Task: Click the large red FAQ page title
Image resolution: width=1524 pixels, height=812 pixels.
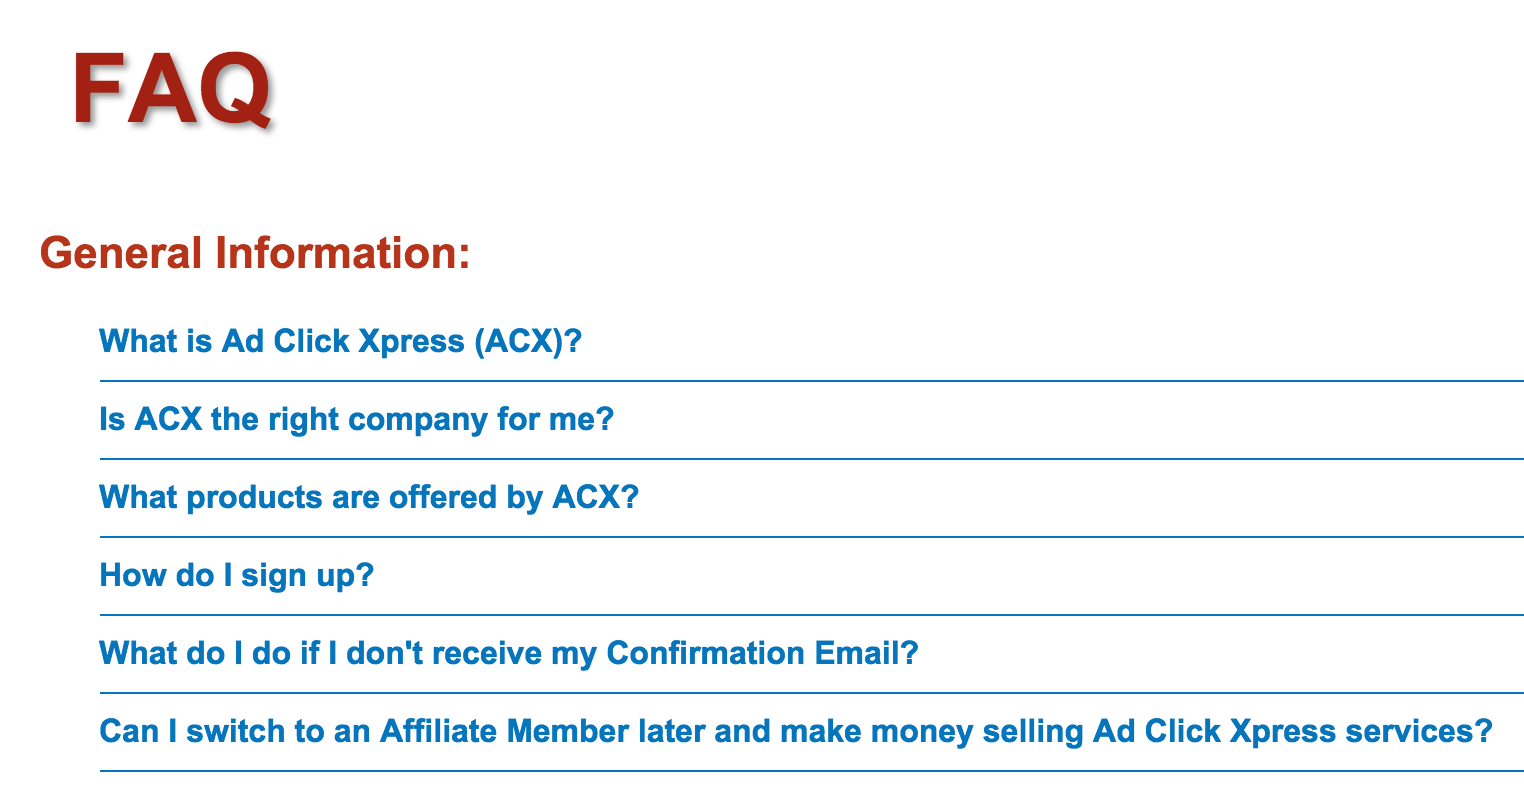Action: coord(172,89)
